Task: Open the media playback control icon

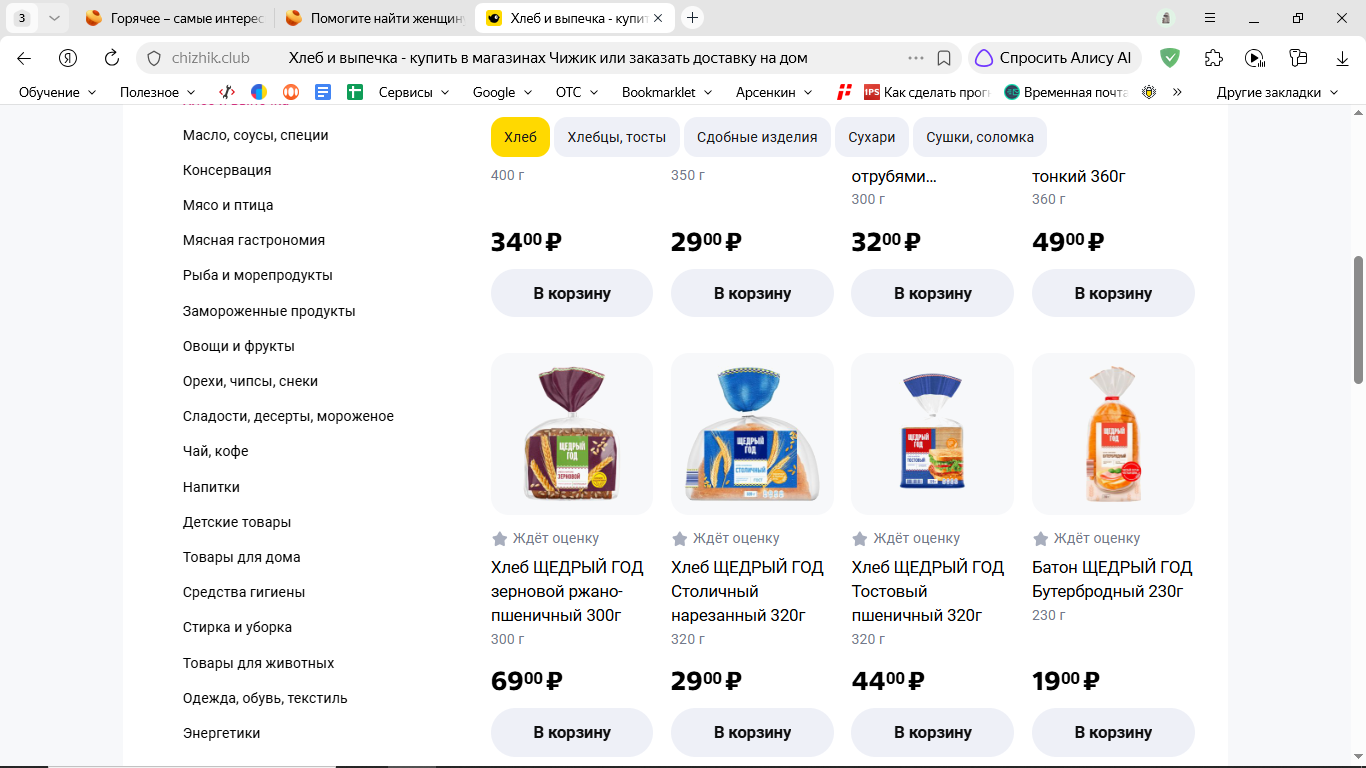Action: pos(1255,58)
